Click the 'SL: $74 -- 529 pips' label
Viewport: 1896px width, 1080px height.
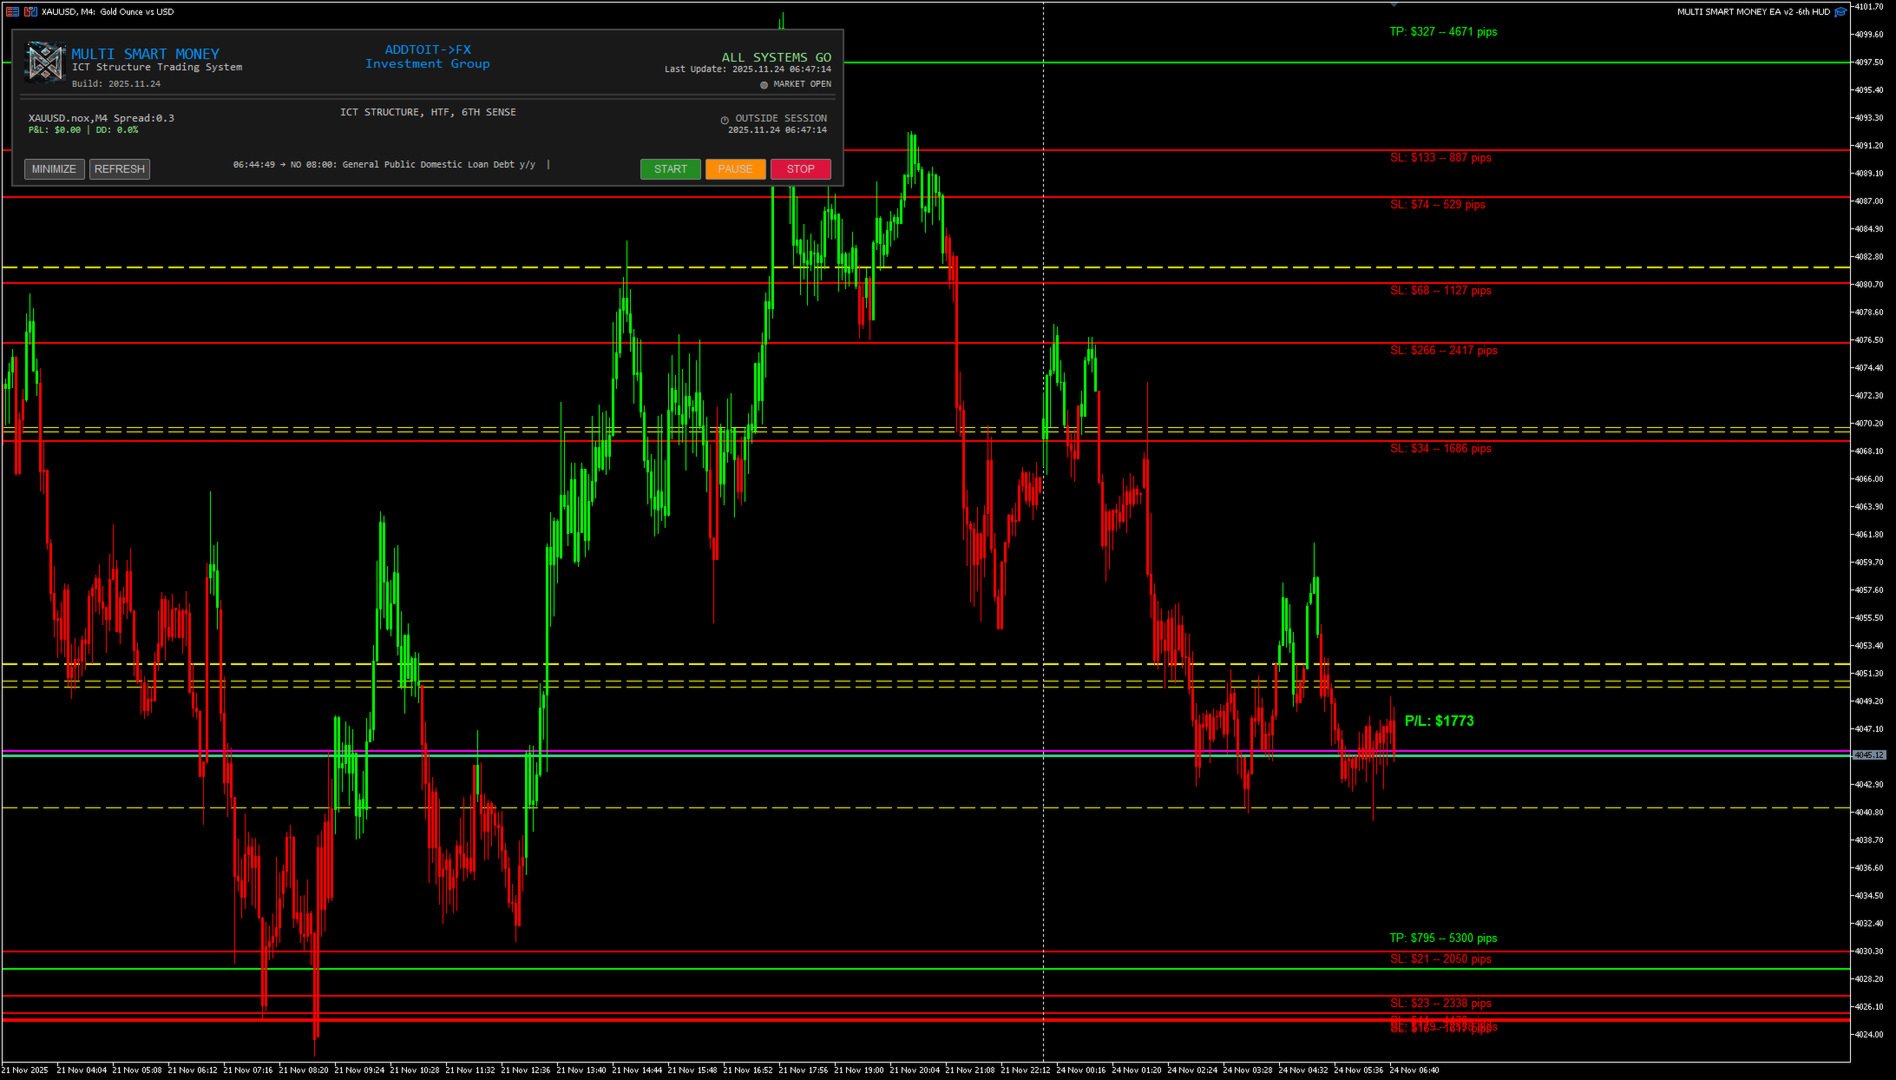pos(1437,205)
